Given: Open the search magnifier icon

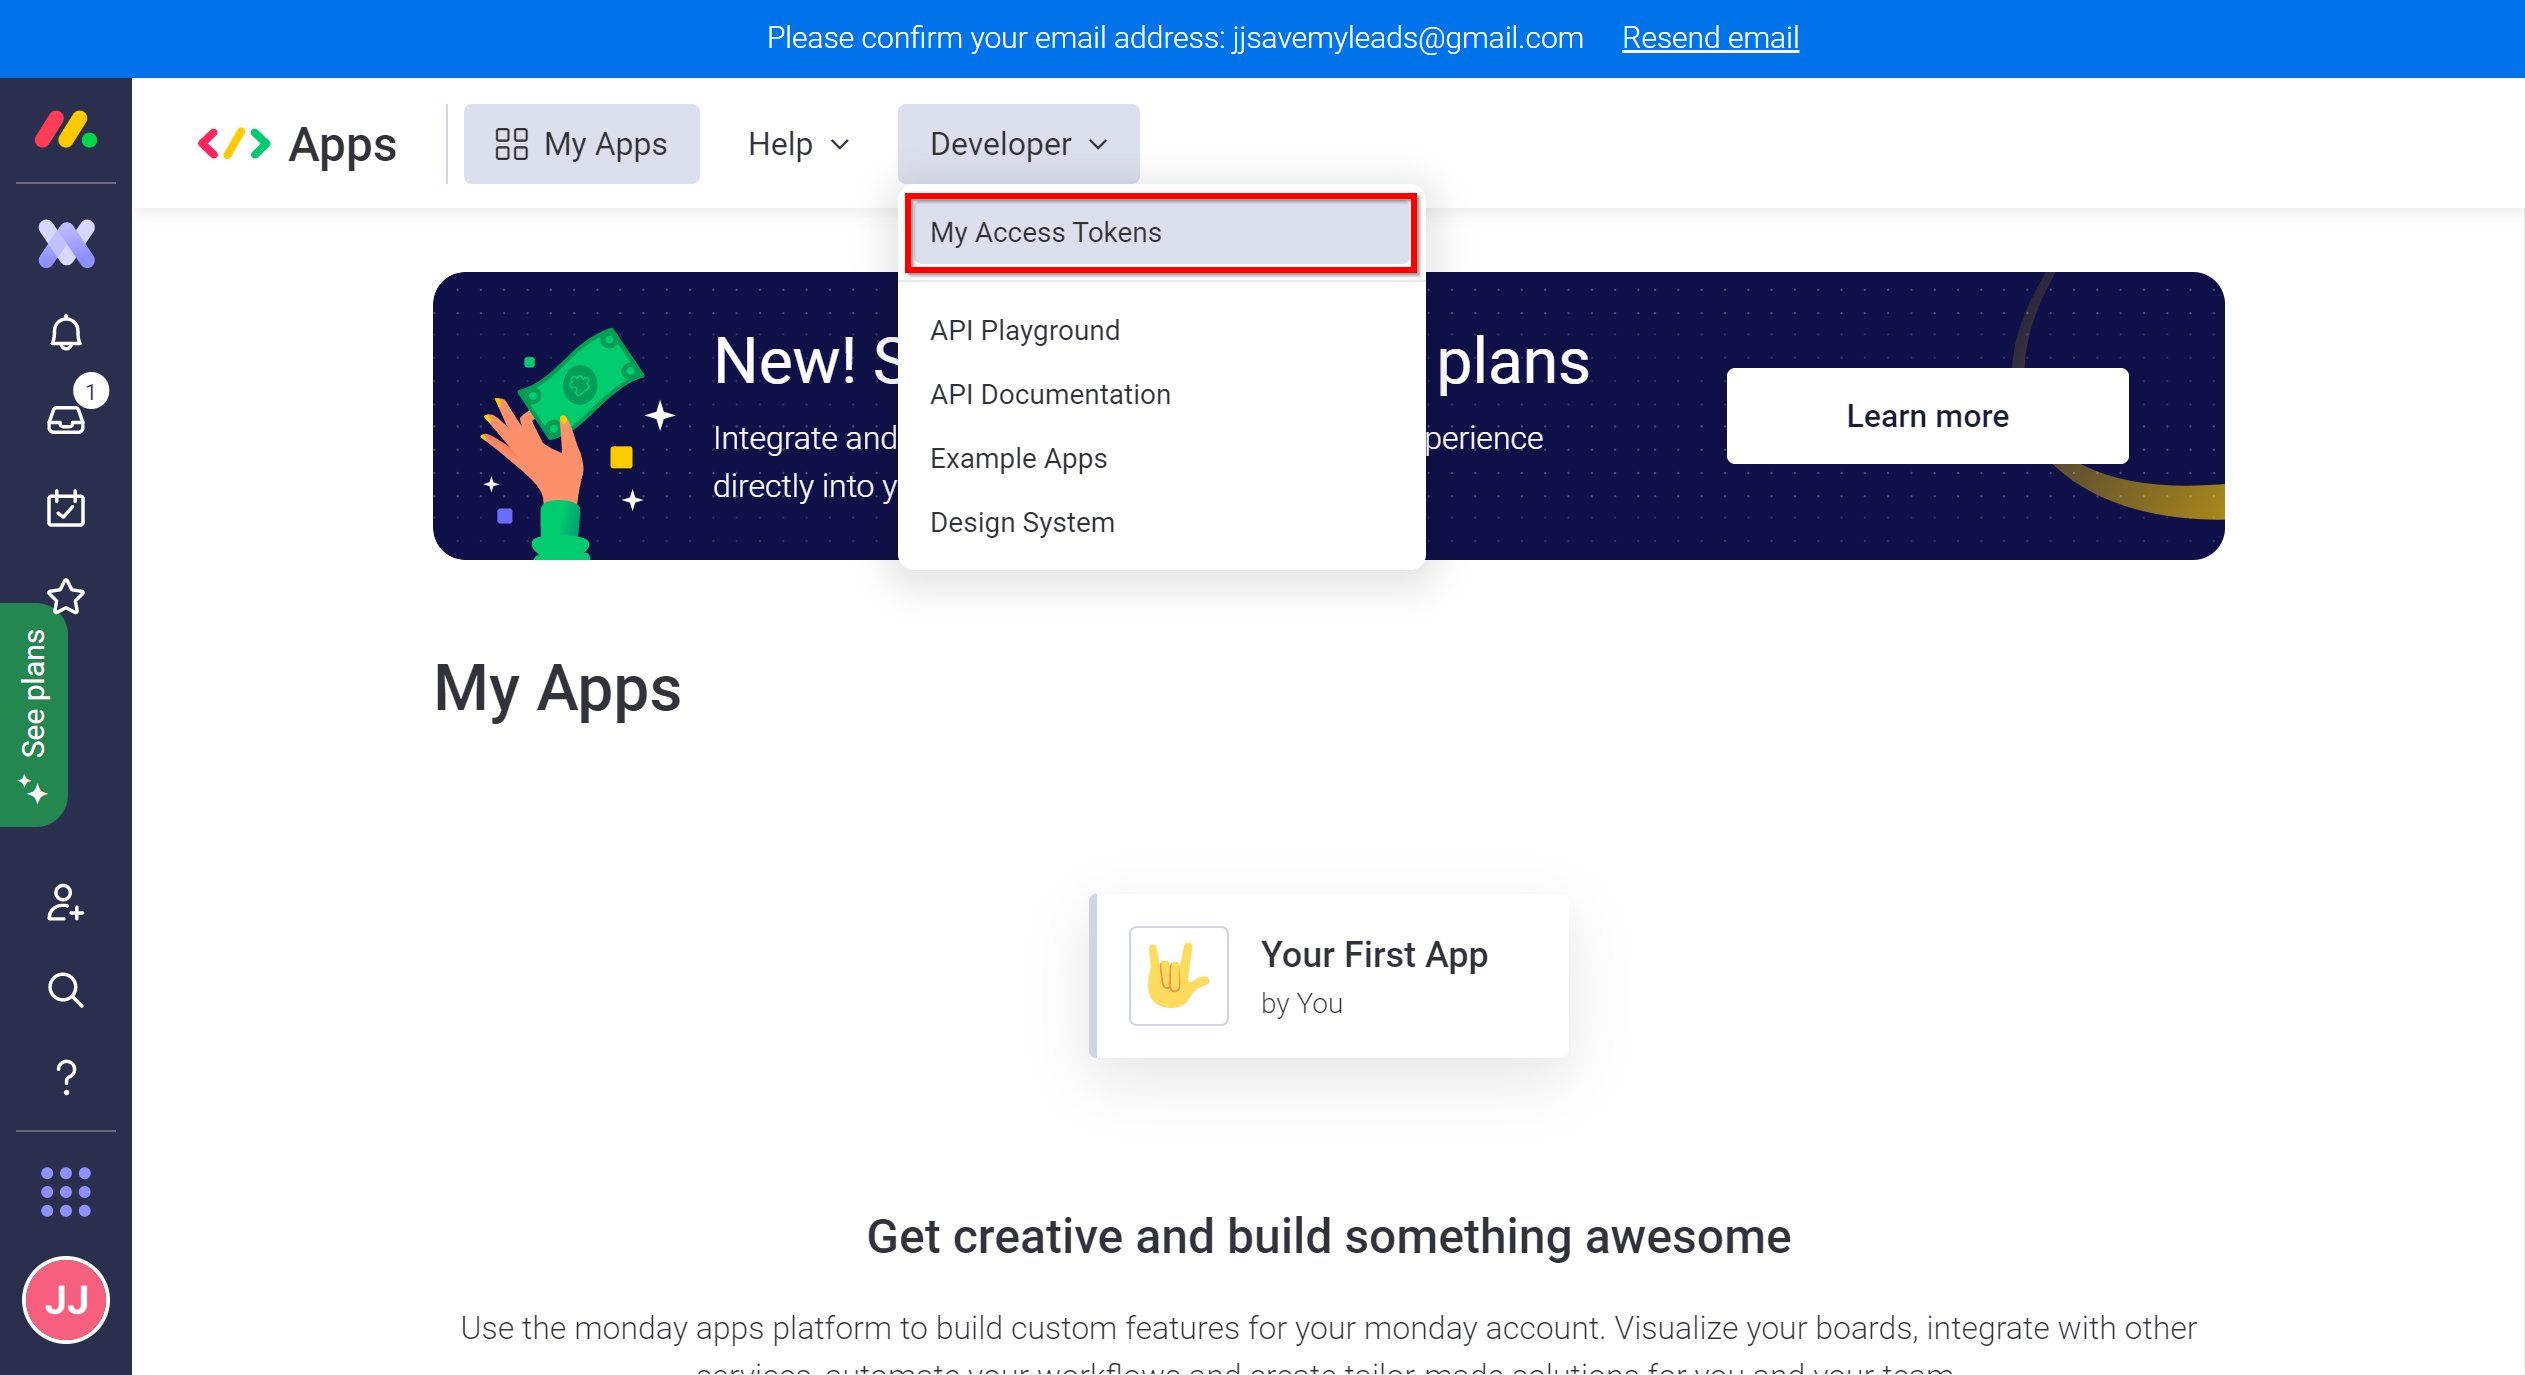Looking at the screenshot, I should pyautogui.click(x=66, y=990).
